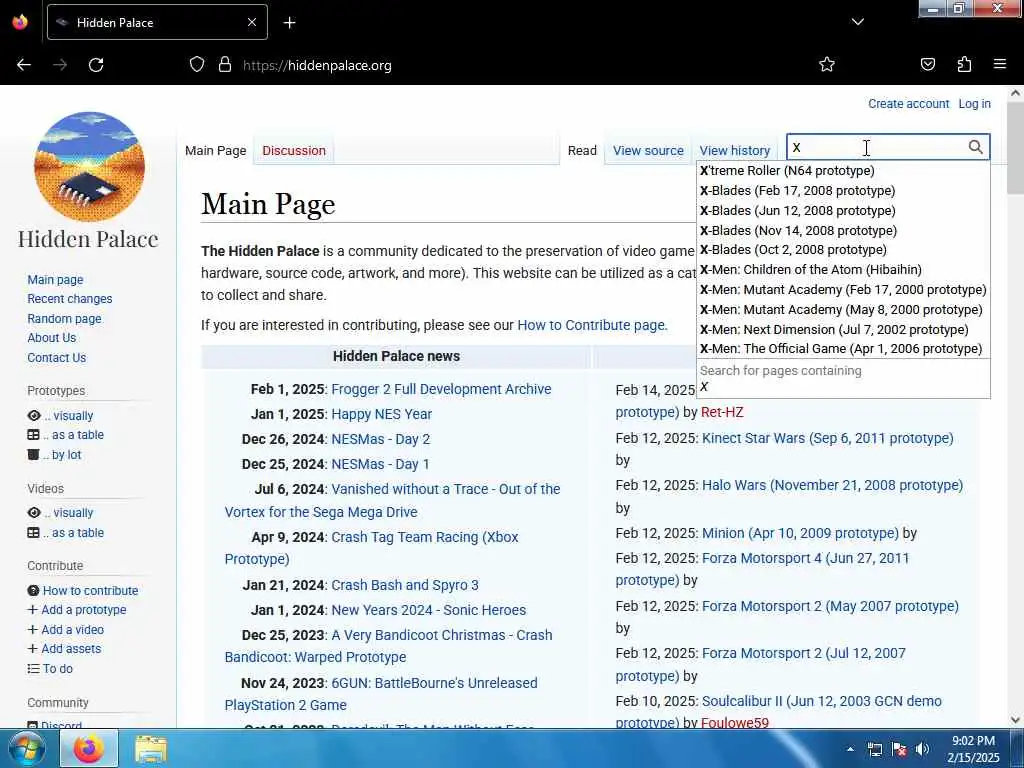1024x768 pixels.
Task: Open Kinect Star Wars prototype link
Action: click(x=827, y=438)
